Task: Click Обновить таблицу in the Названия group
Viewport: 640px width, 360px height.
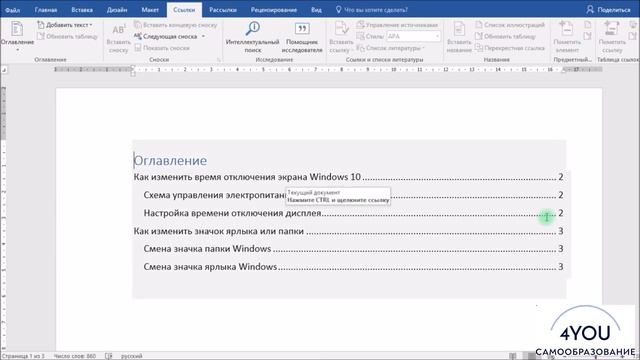Action: pyautogui.click(x=505, y=36)
